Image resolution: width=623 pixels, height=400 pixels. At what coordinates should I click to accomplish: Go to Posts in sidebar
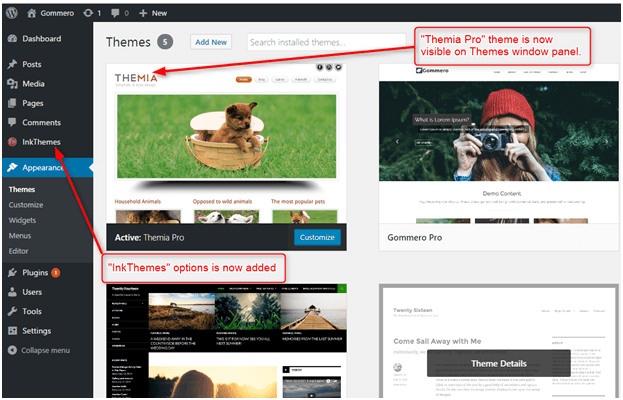pos(32,64)
